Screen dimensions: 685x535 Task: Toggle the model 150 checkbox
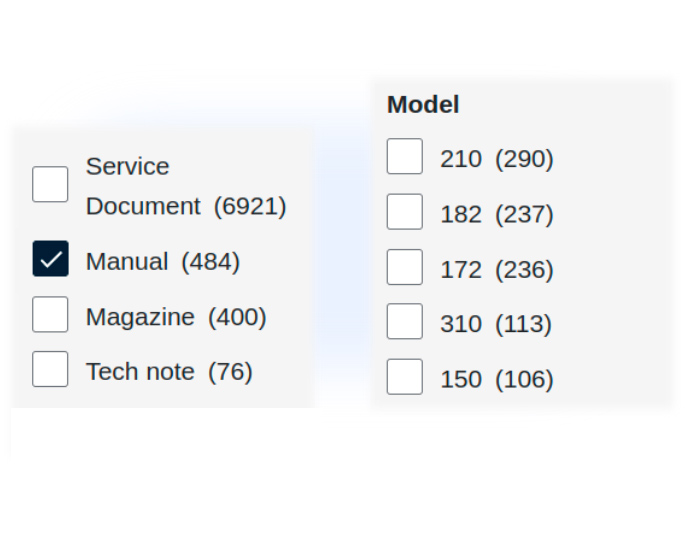405,377
